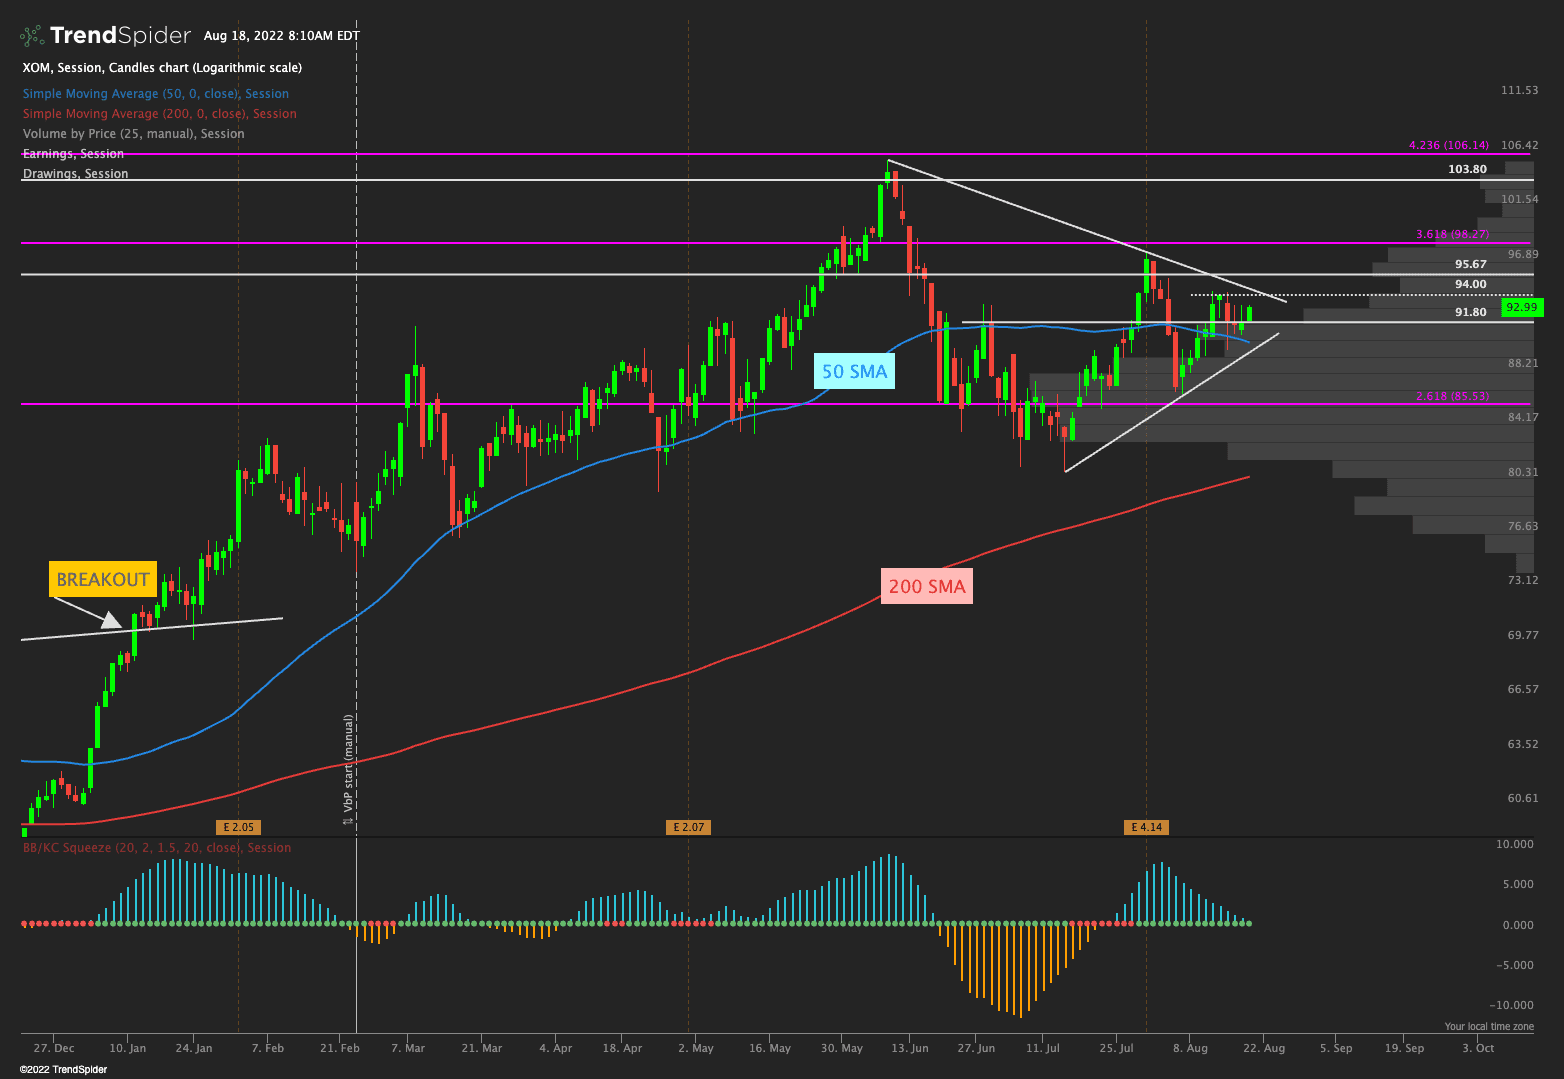
Task: Toggle the Simple Moving Average 50 legend entry
Action: pos(156,94)
